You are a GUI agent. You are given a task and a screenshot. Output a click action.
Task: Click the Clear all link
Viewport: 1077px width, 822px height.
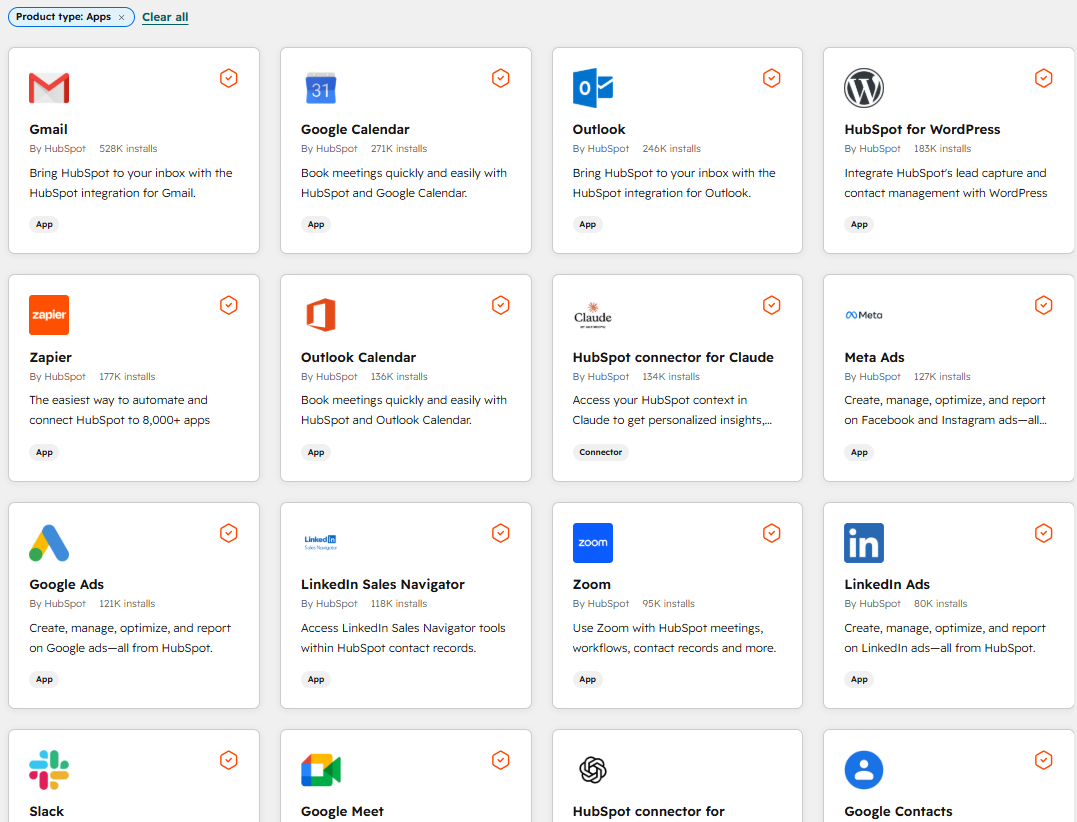point(165,17)
